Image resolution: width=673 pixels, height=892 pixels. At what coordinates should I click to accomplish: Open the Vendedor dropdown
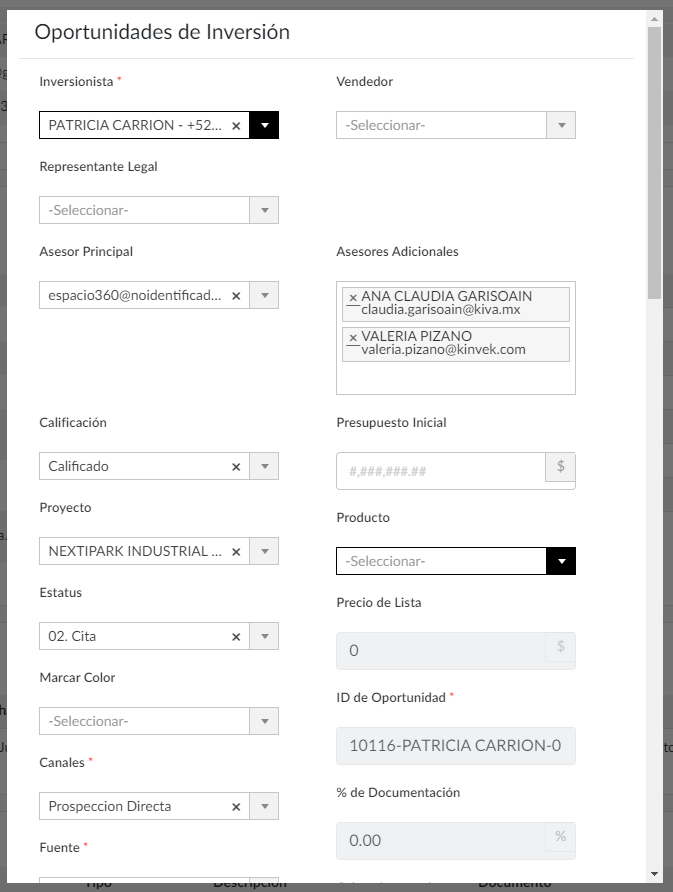[x=456, y=125]
